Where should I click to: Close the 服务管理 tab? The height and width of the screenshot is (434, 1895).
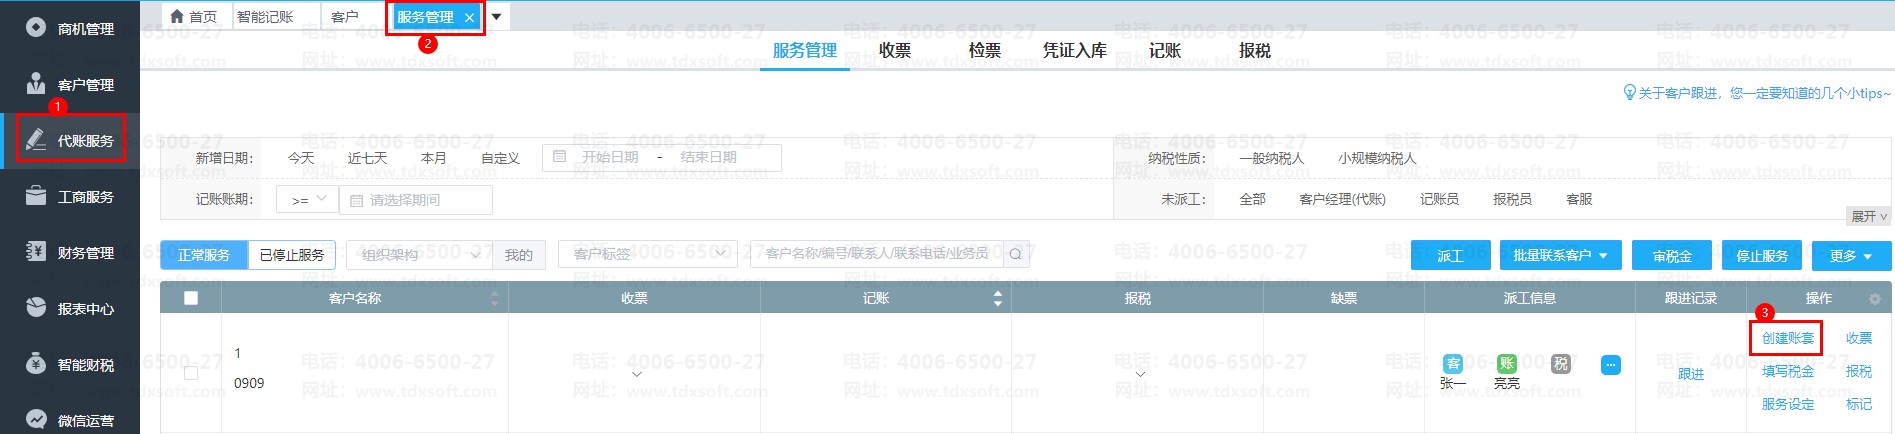(x=470, y=18)
